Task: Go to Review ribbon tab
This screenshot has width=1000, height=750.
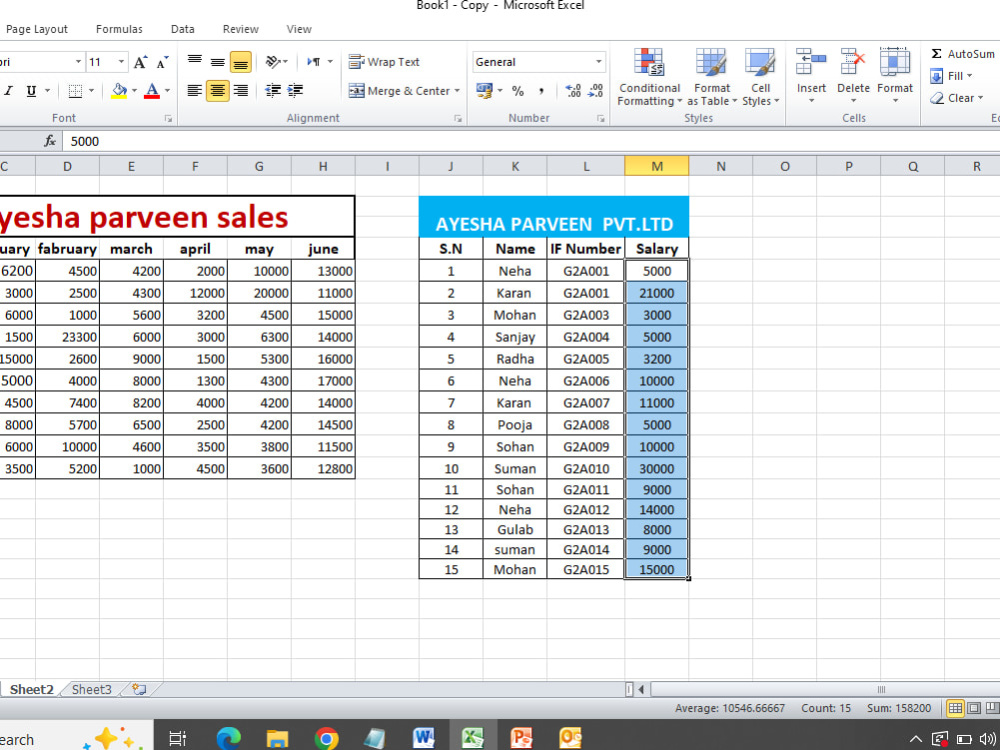Action: 240,29
